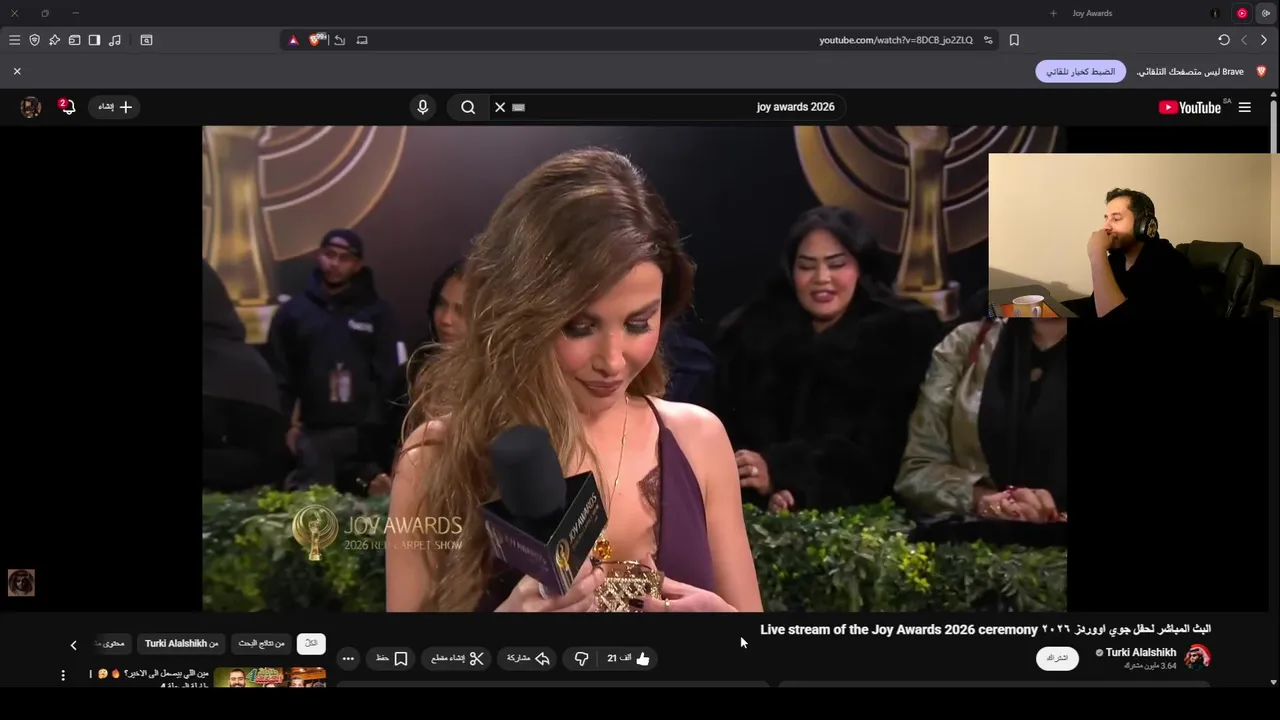Click the cast device icon in address bar
1280x720 pixels.
pos(362,40)
